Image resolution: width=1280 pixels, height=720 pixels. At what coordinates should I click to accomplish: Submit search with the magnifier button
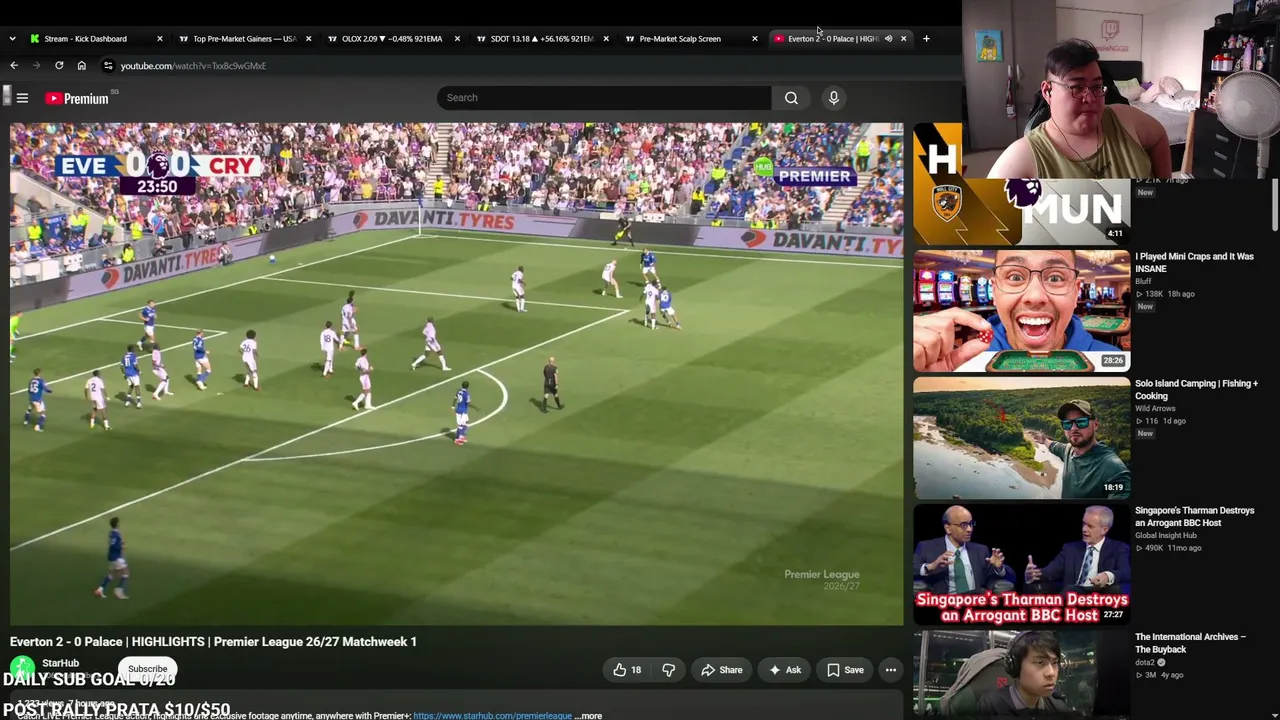coord(791,98)
